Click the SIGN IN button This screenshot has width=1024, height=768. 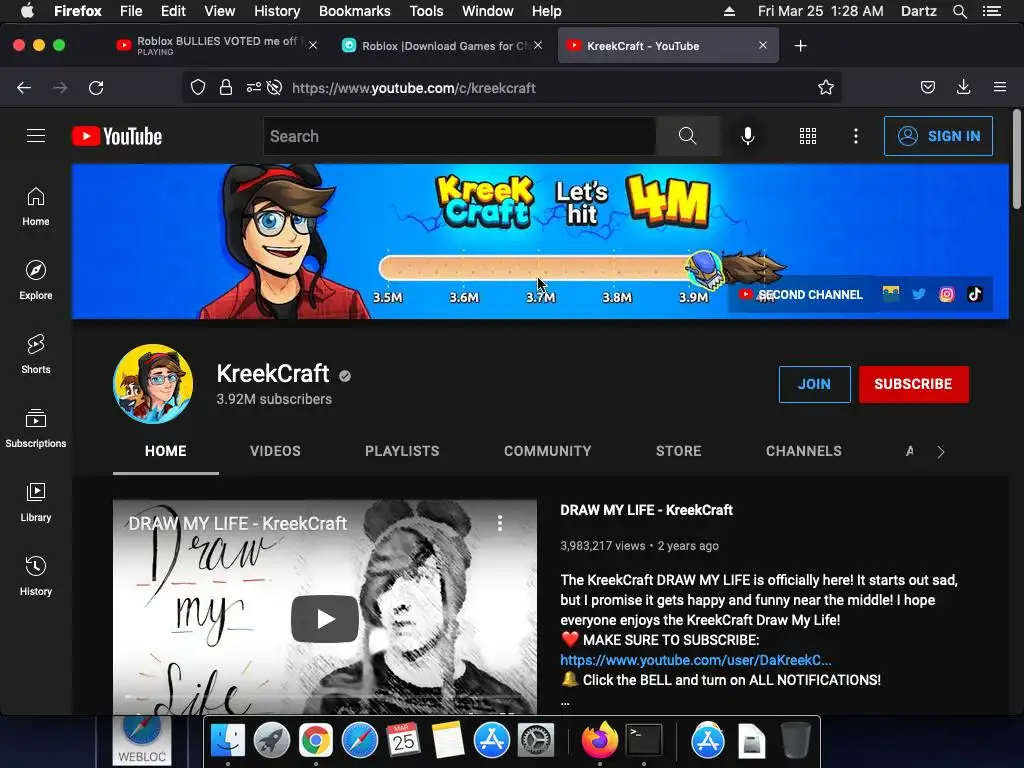pos(938,136)
